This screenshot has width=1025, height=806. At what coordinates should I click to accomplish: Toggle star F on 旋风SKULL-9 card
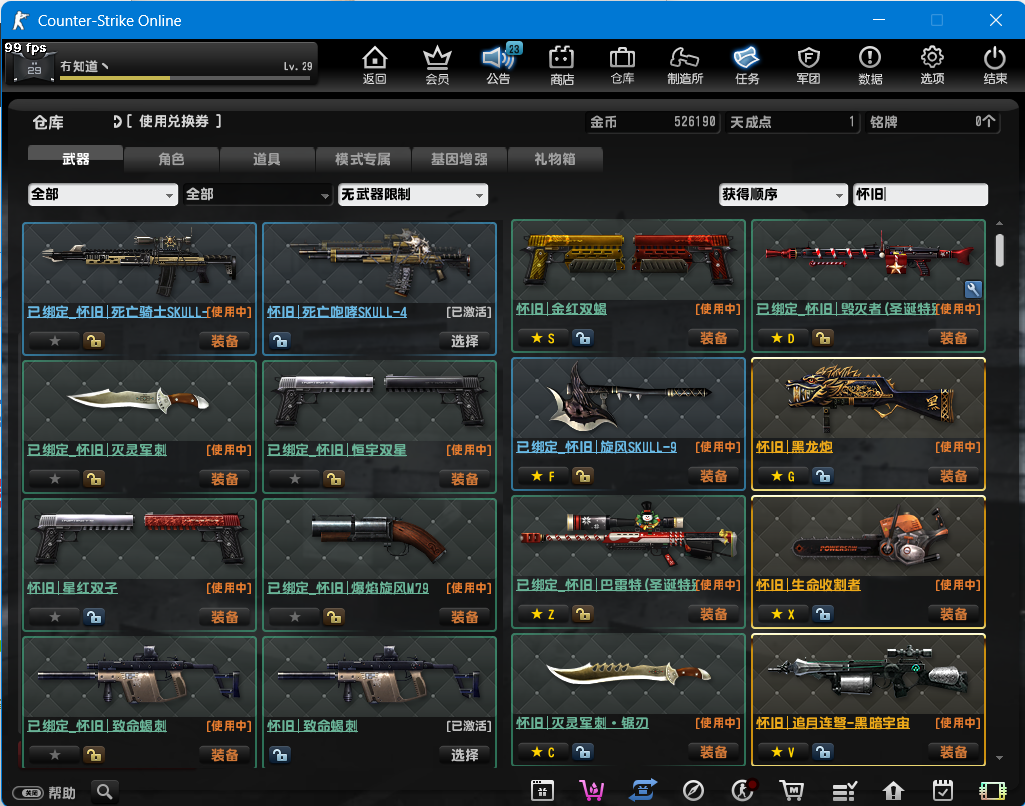543,476
